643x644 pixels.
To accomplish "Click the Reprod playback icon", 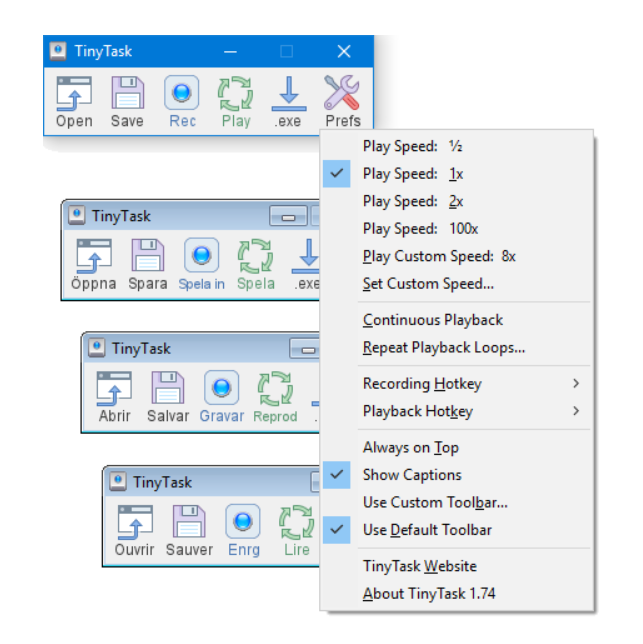I will pos(276,389).
